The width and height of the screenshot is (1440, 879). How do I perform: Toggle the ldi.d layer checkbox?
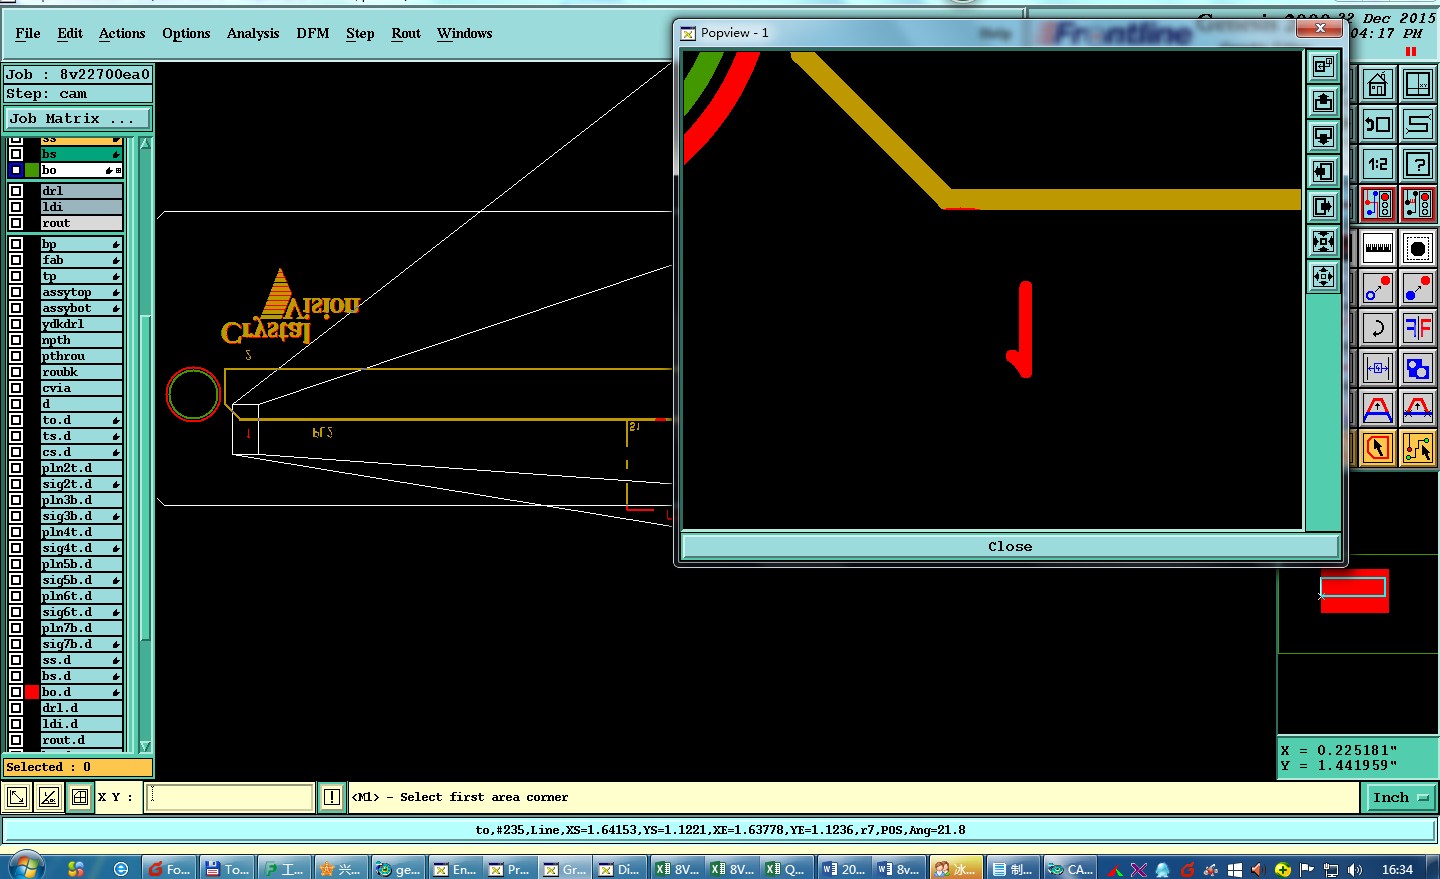point(16,724)
